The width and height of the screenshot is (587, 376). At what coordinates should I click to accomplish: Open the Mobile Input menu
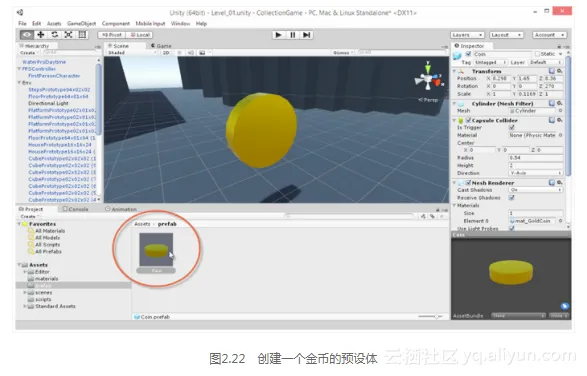[x=150, y=24]
